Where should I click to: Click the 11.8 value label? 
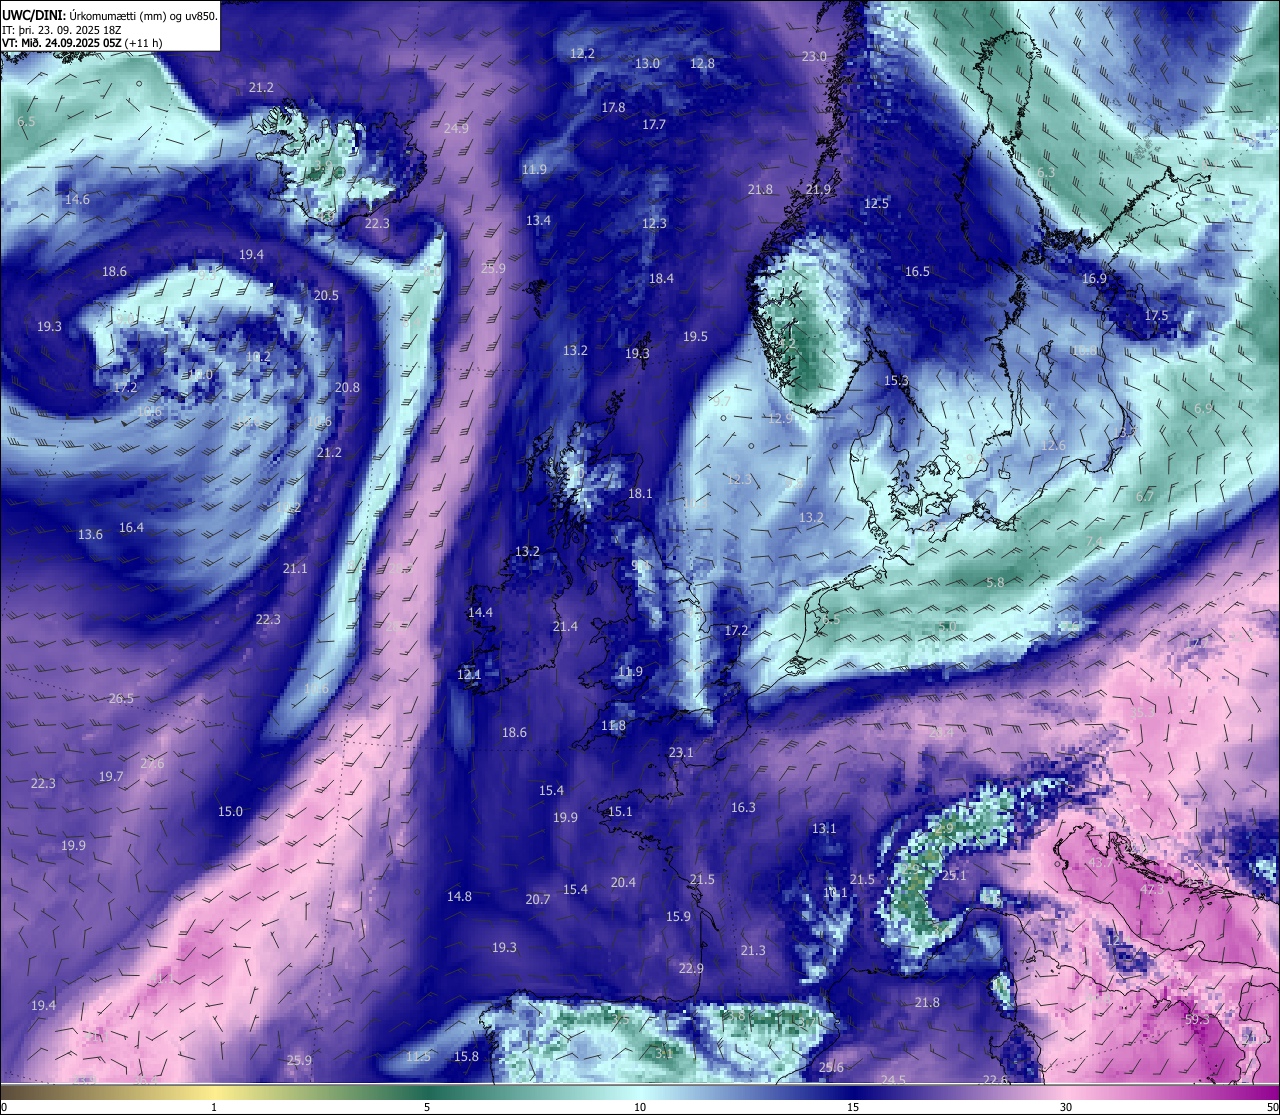[613, 725]
